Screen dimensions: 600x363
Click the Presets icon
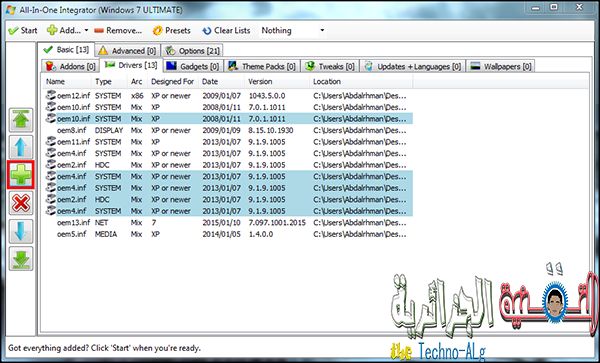click(x=158, y=31)
